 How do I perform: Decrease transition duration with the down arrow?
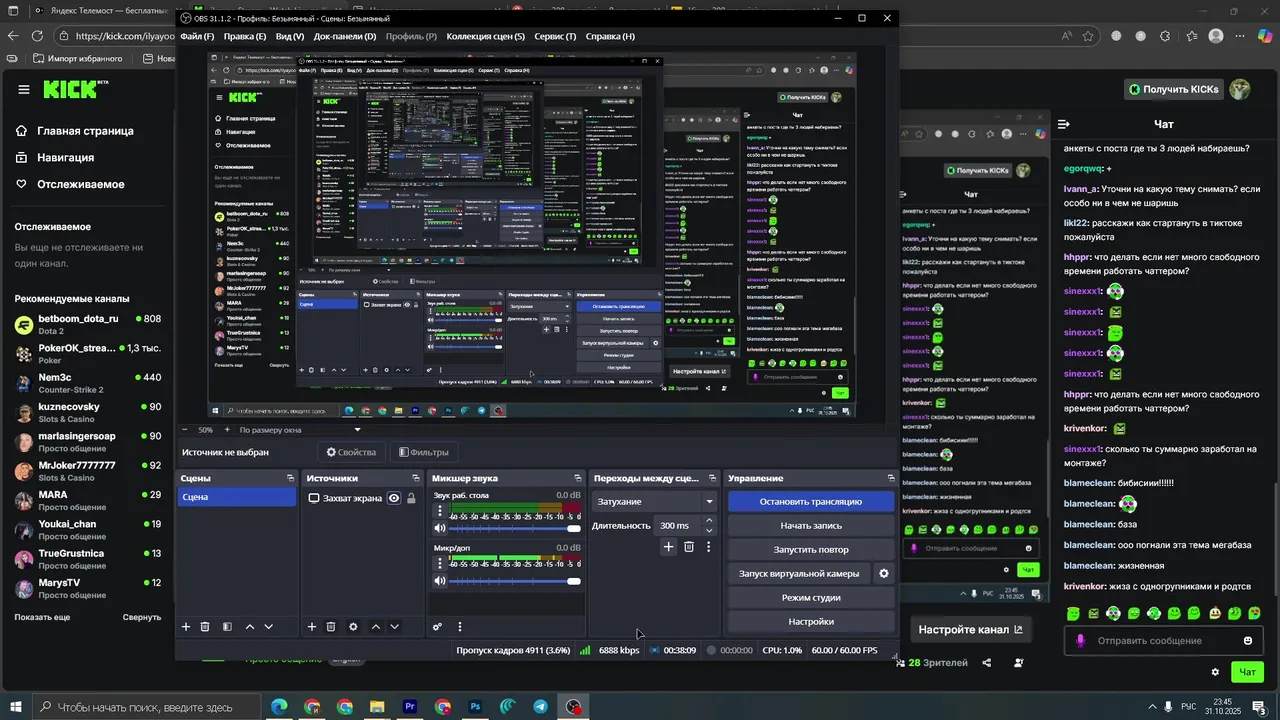coord(709,531)
